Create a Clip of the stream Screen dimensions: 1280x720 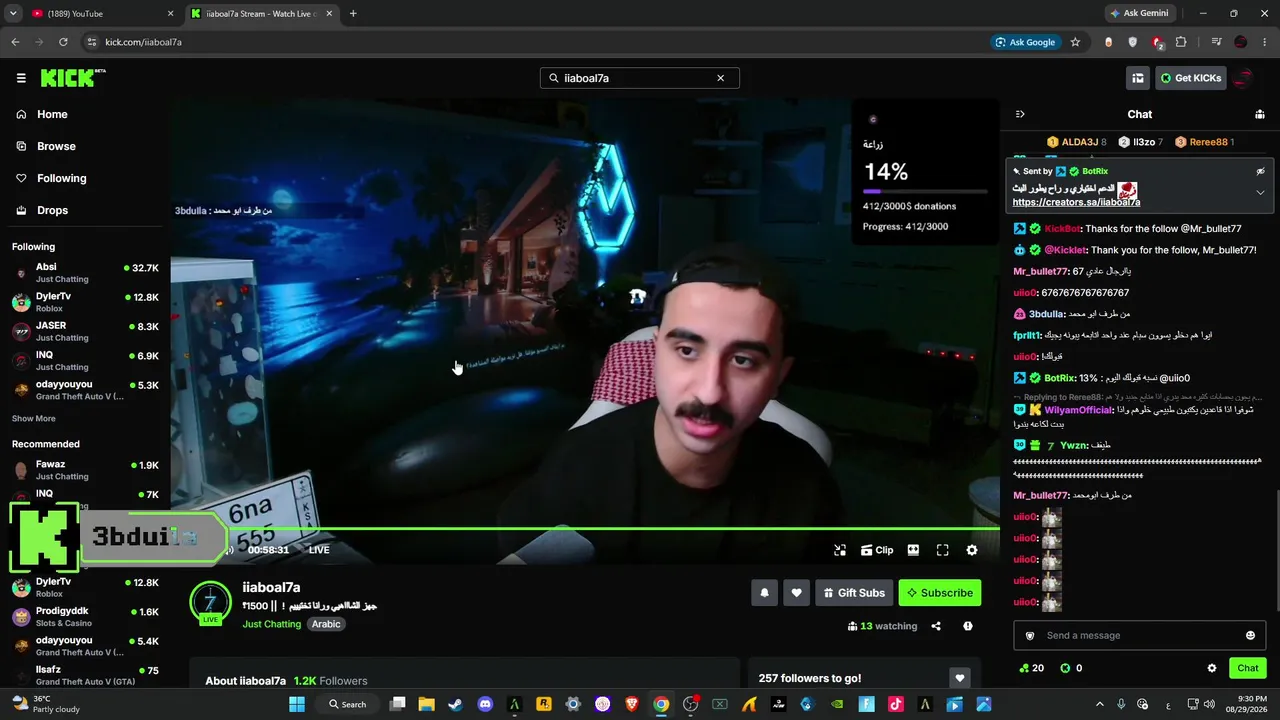point(877,550)
